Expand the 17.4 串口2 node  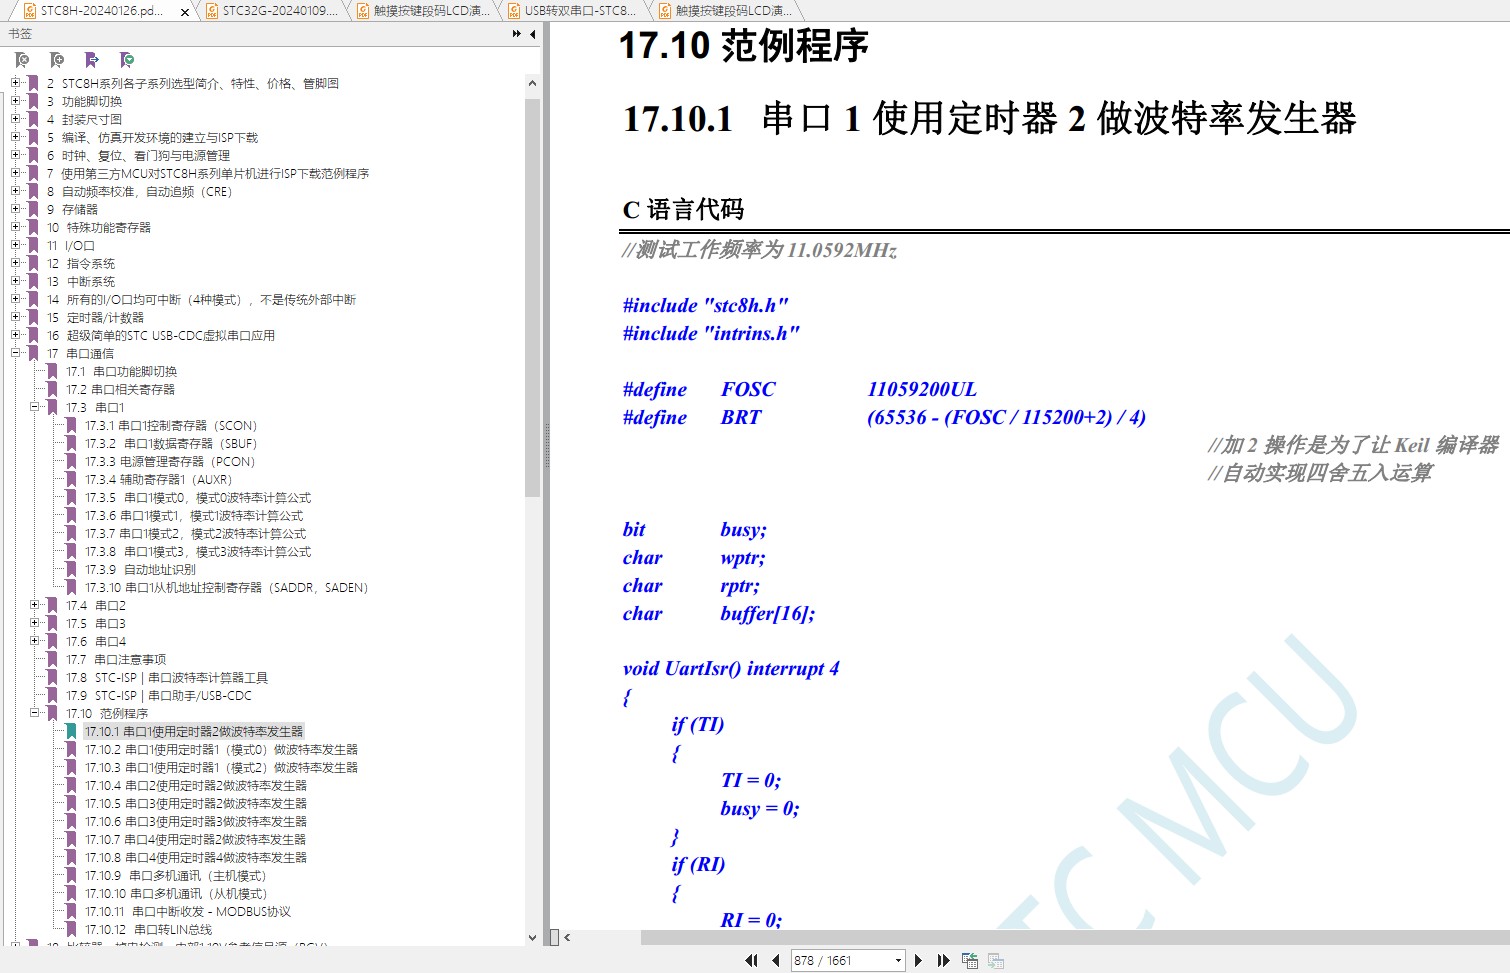34,605
